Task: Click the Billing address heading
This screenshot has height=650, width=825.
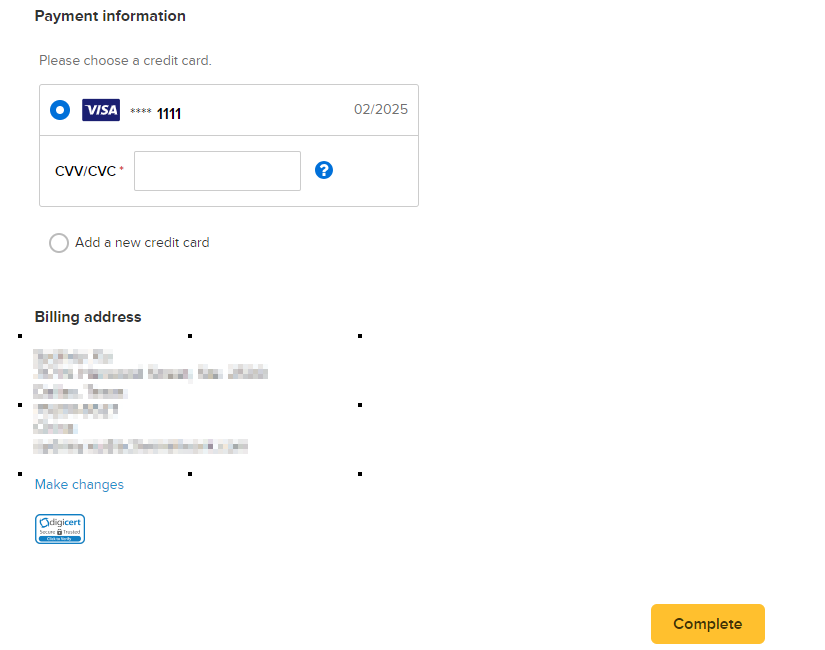Action: (88, 316)
